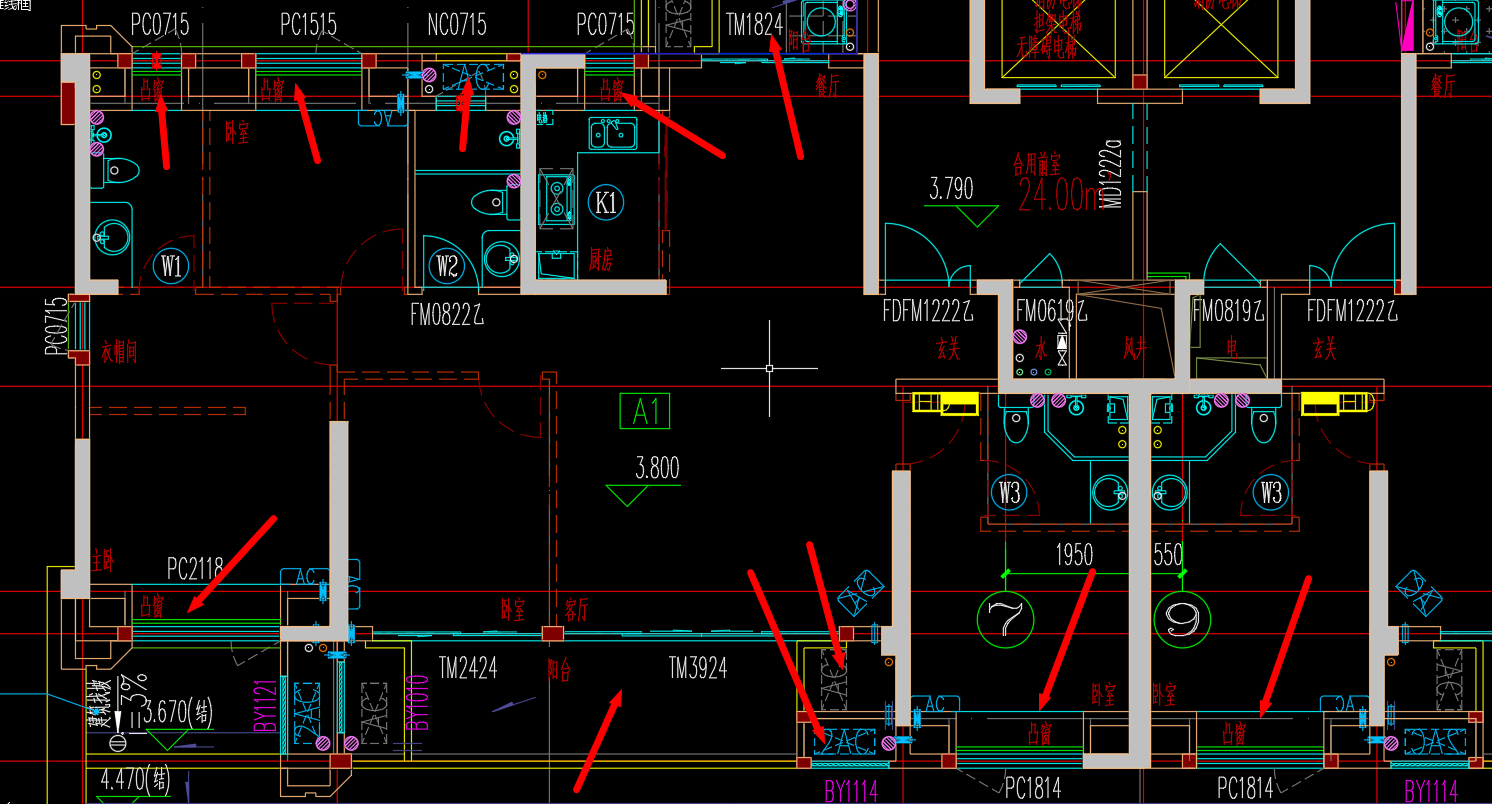Select the 阳台 label next to TM2424
This screenshot has height=804, width=1492.
pos(559,669)
